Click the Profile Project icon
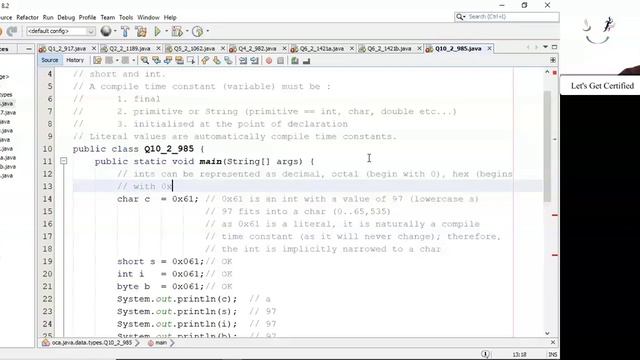This screenshot has width=640, height=360. (x=197, y=31)
